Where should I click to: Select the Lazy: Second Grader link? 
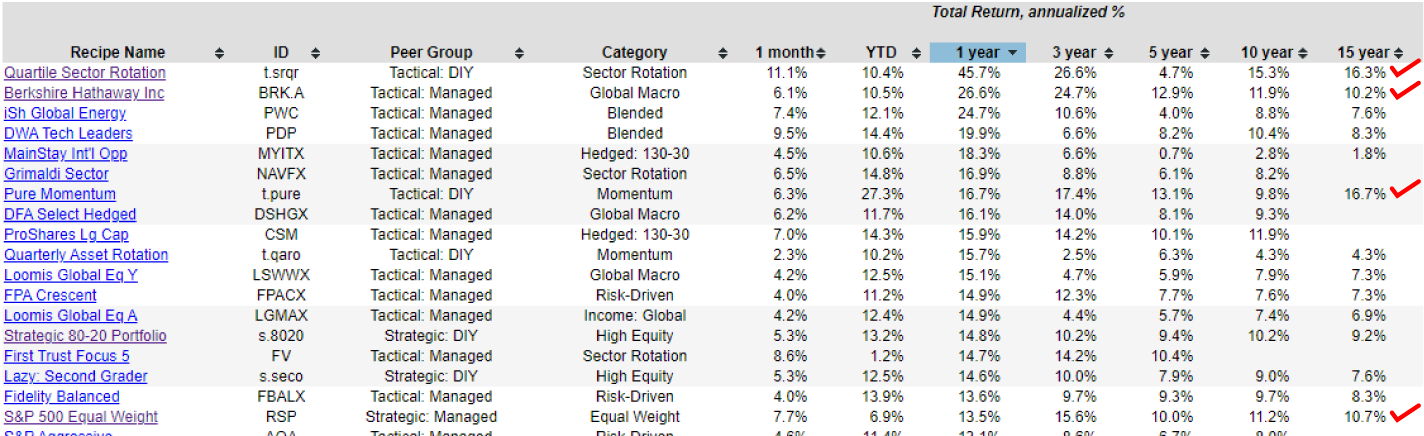click(x=76, y=376)
